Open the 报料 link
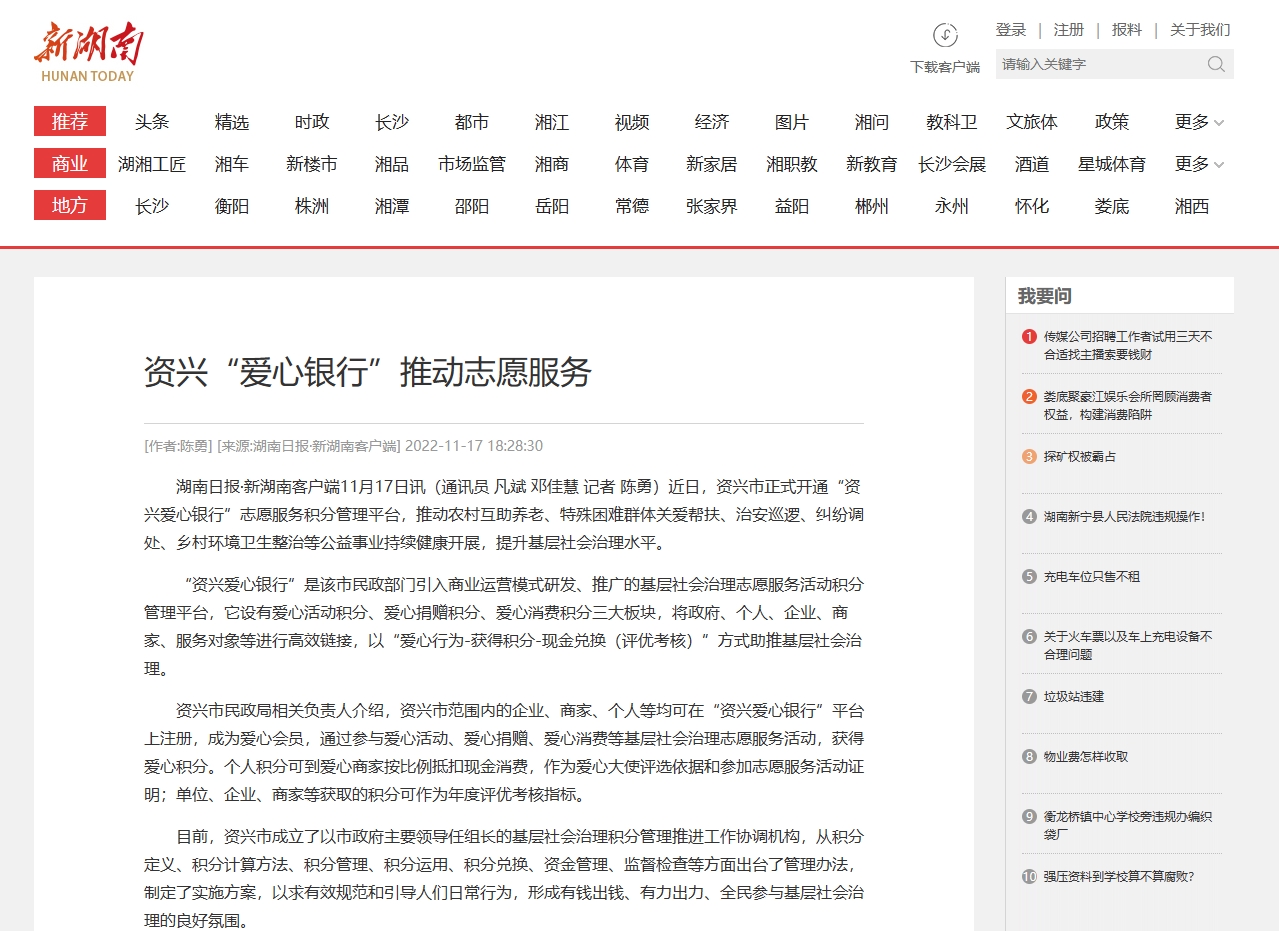Image resolution: width=1279 pixels, height=931 pixels. (1127, 30)
